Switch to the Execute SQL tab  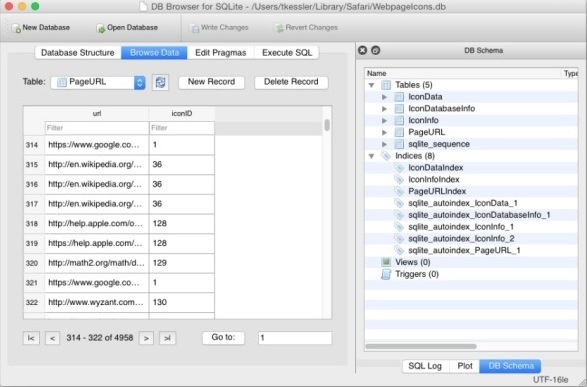tap(287, 53)
